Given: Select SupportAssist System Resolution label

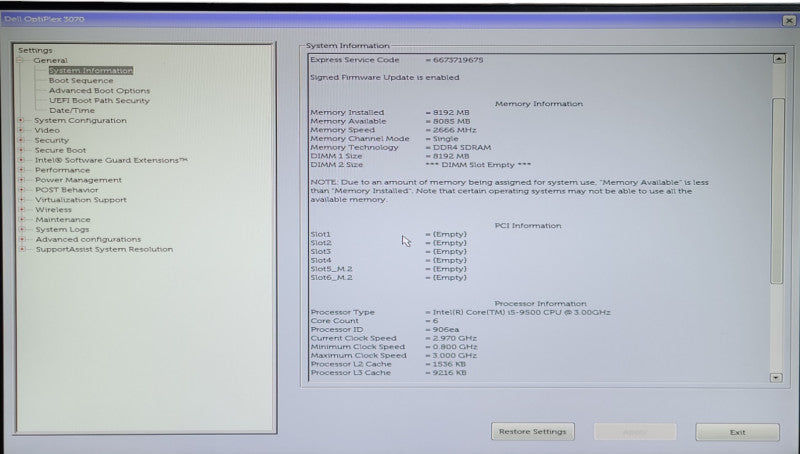Looking at the screenshot, I should coord(105,249).
